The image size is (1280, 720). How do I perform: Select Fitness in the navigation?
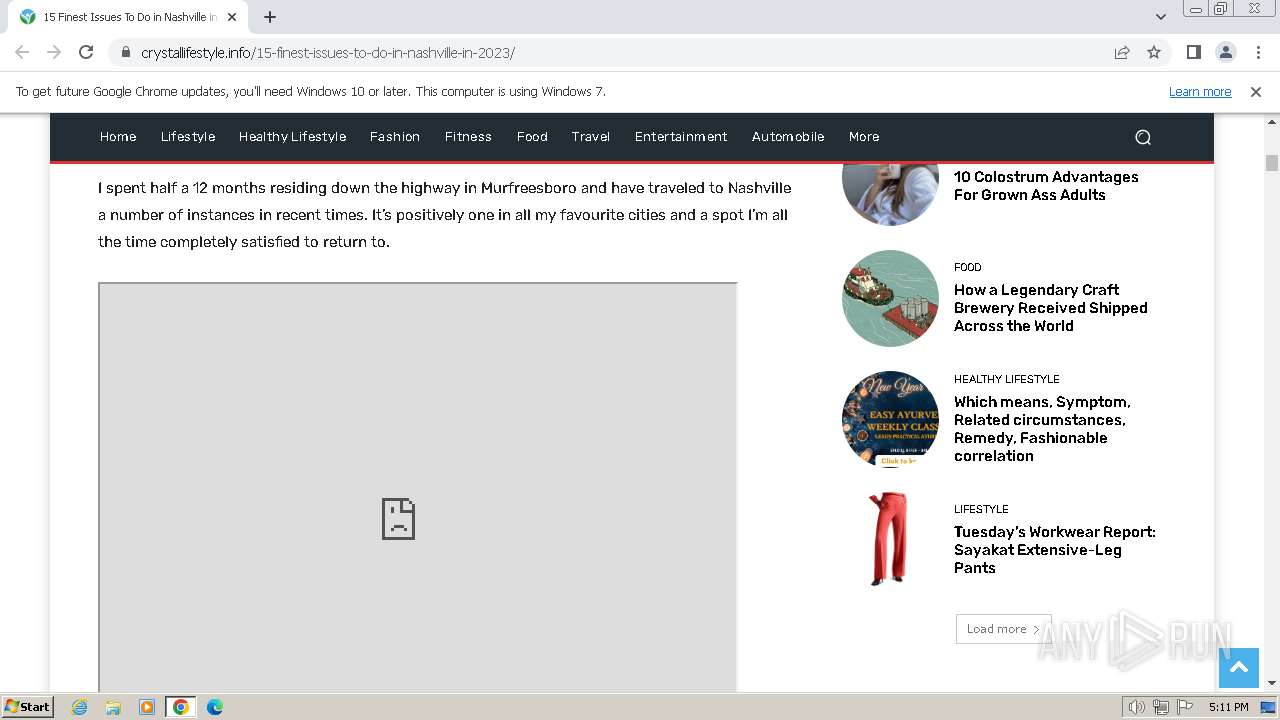pyautogui.click(x=468, y=136)
